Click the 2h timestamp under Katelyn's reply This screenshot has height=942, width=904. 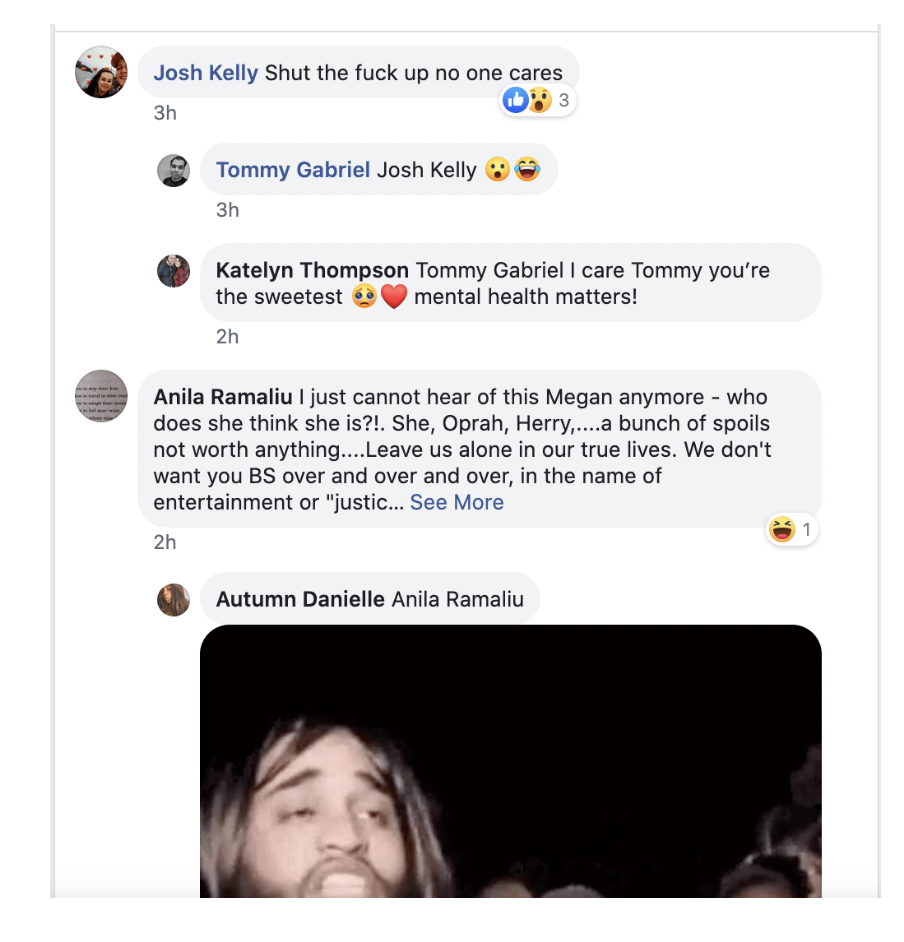227,336
